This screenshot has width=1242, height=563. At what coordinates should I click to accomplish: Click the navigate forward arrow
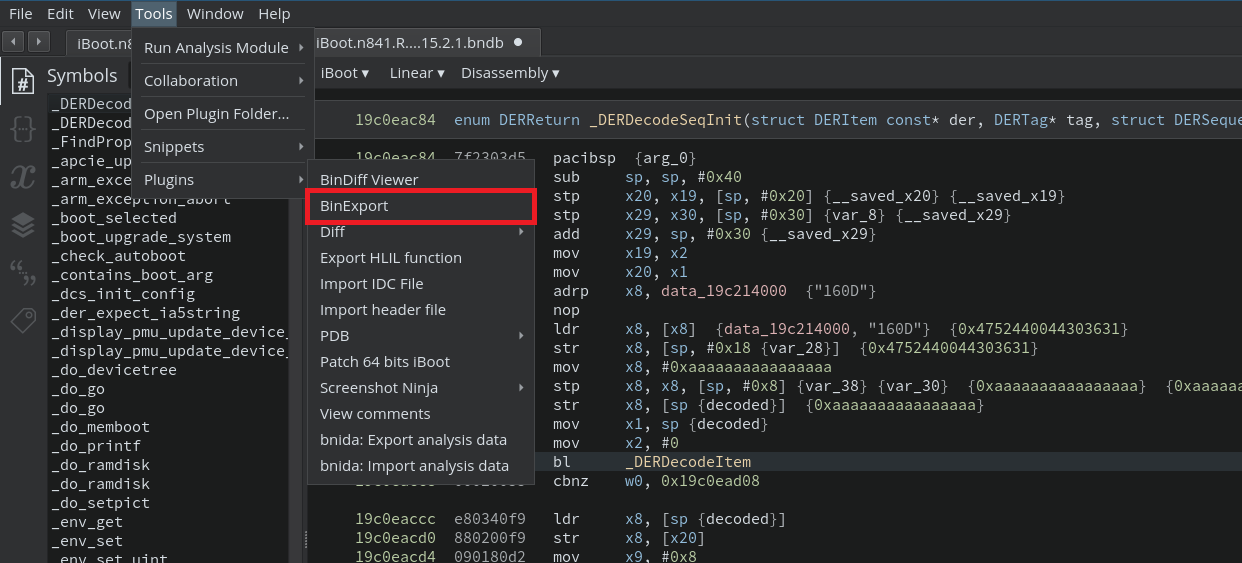pyautogui.click(x=38, y=42)
